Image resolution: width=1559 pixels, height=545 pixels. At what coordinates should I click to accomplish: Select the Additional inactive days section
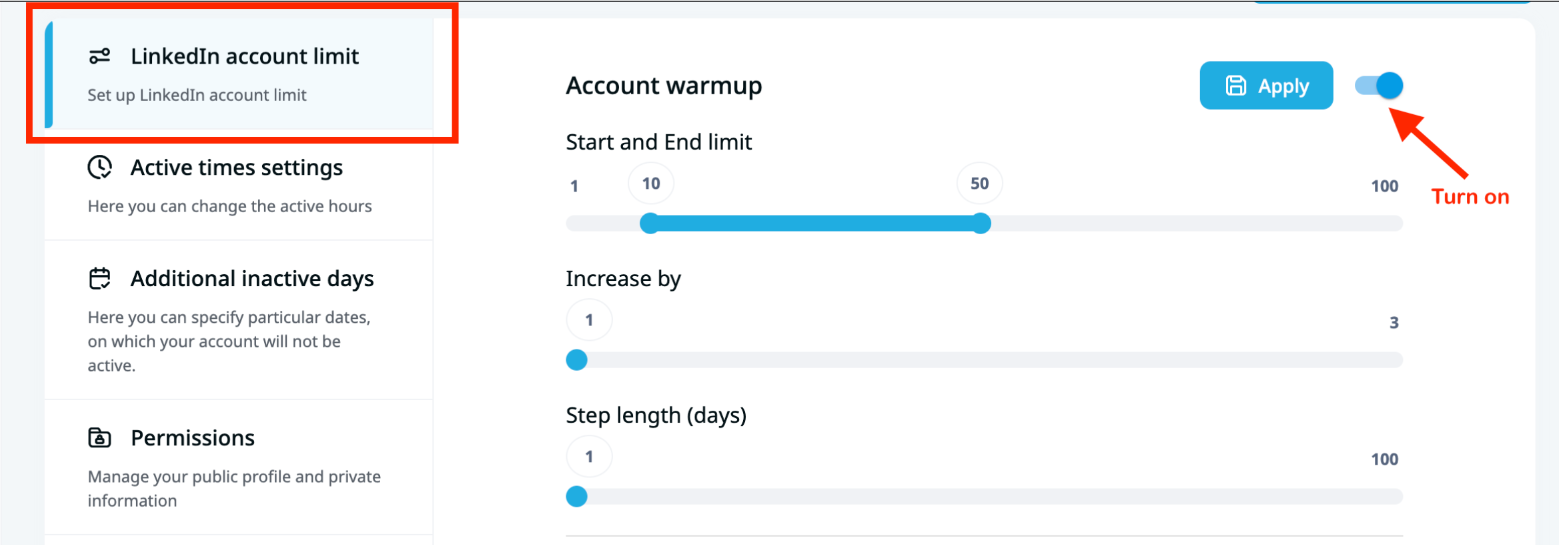(x=252, y=279)
